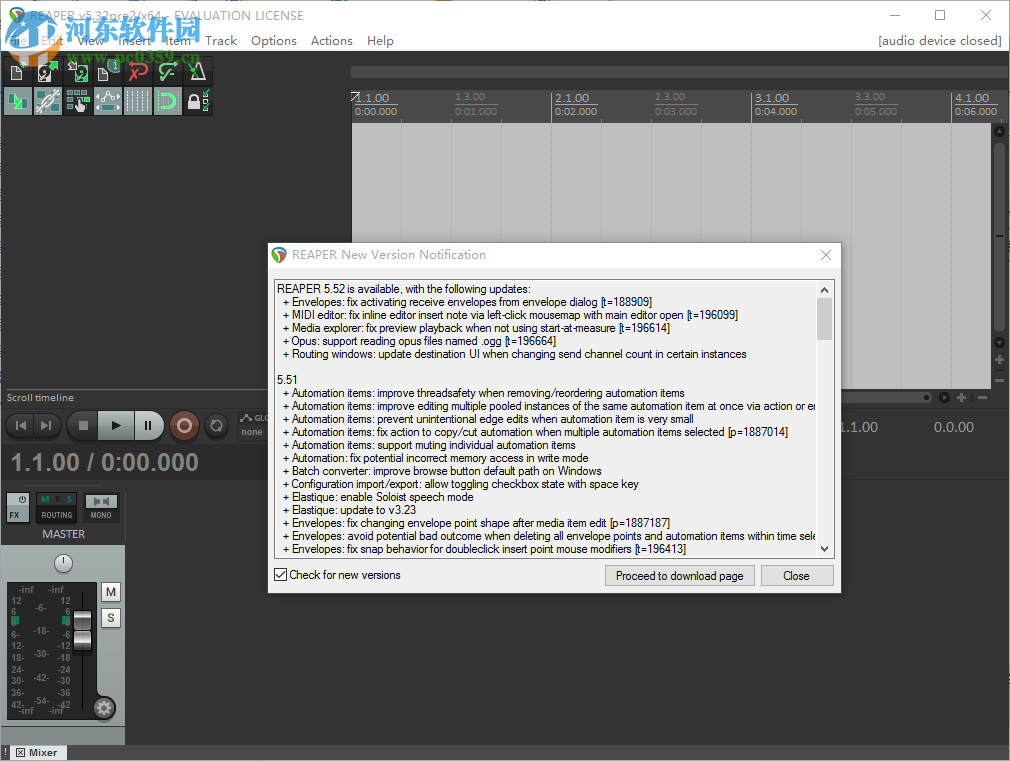Screen dimensions: 1010x761
Task: Click the green Redo toolbar icon
Action: (x=167, y=72)
